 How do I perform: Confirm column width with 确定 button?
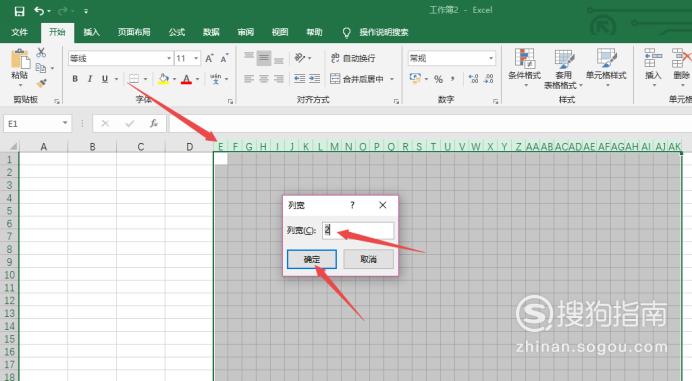pos(312,259)
